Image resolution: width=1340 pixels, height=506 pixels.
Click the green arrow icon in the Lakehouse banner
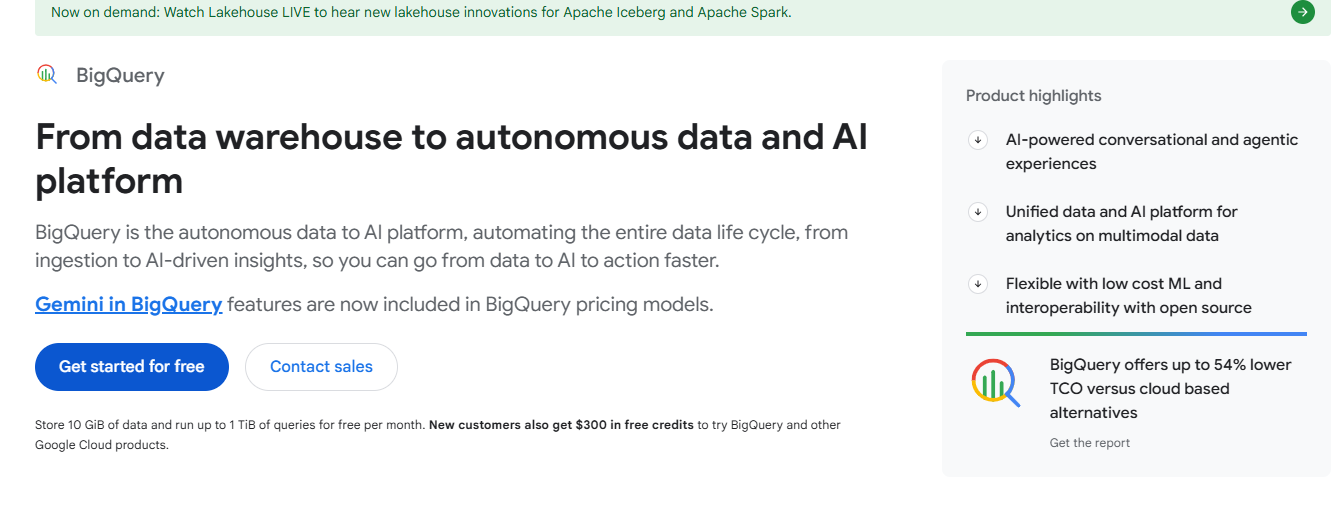pos(1302,12)
